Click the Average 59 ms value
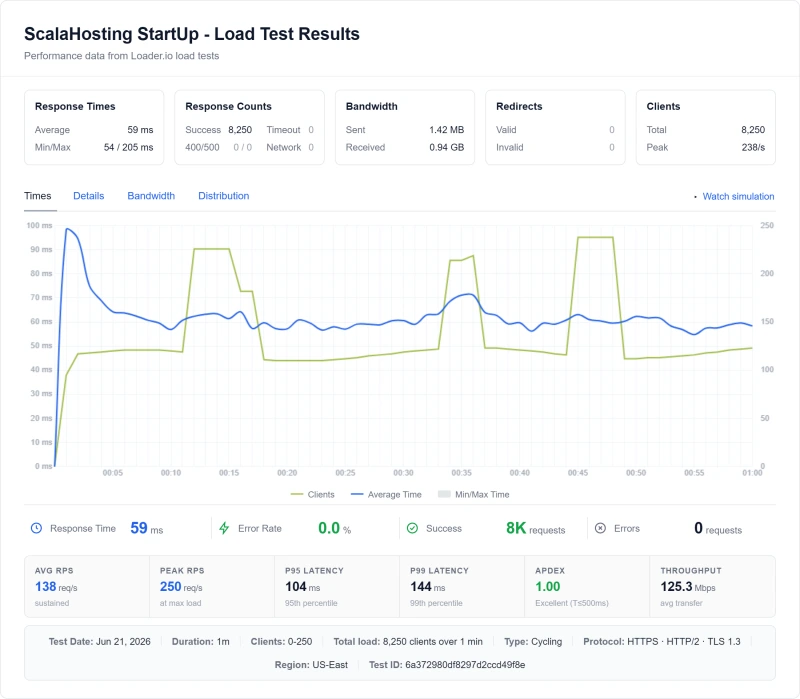This screenshot has width=800, height=699. point(140,130)
